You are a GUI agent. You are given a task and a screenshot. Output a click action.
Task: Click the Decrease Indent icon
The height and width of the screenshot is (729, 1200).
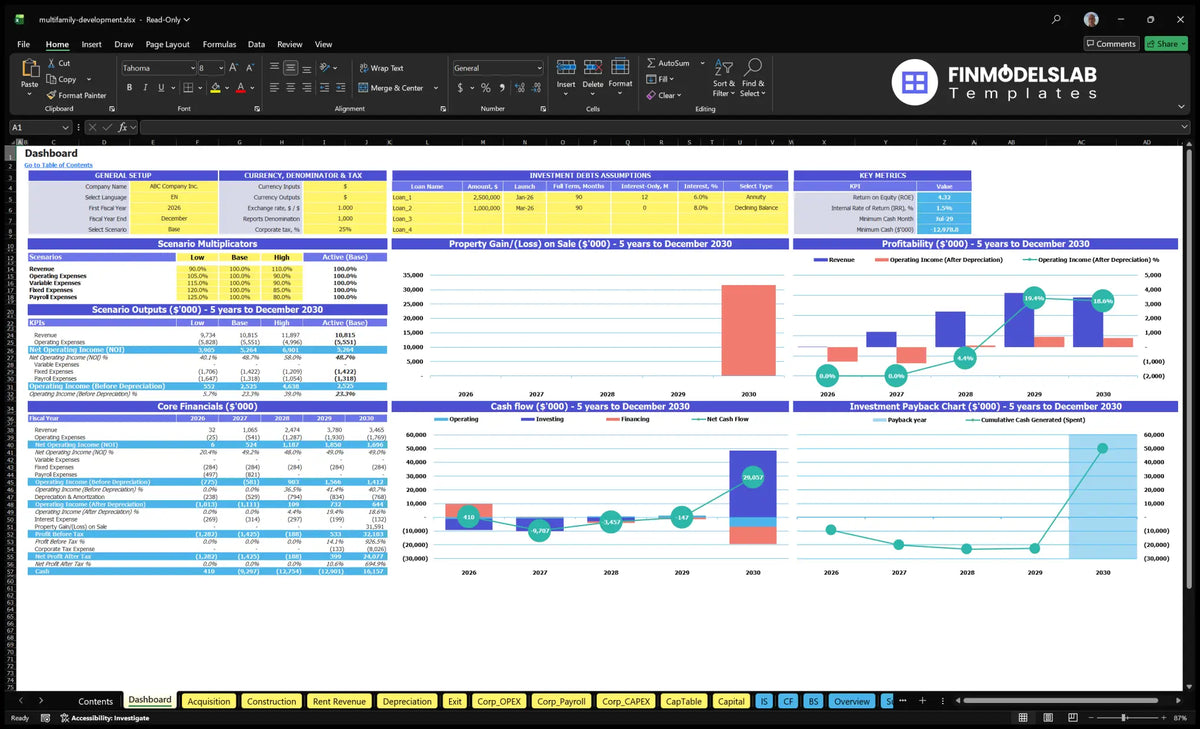coord(326,88)
